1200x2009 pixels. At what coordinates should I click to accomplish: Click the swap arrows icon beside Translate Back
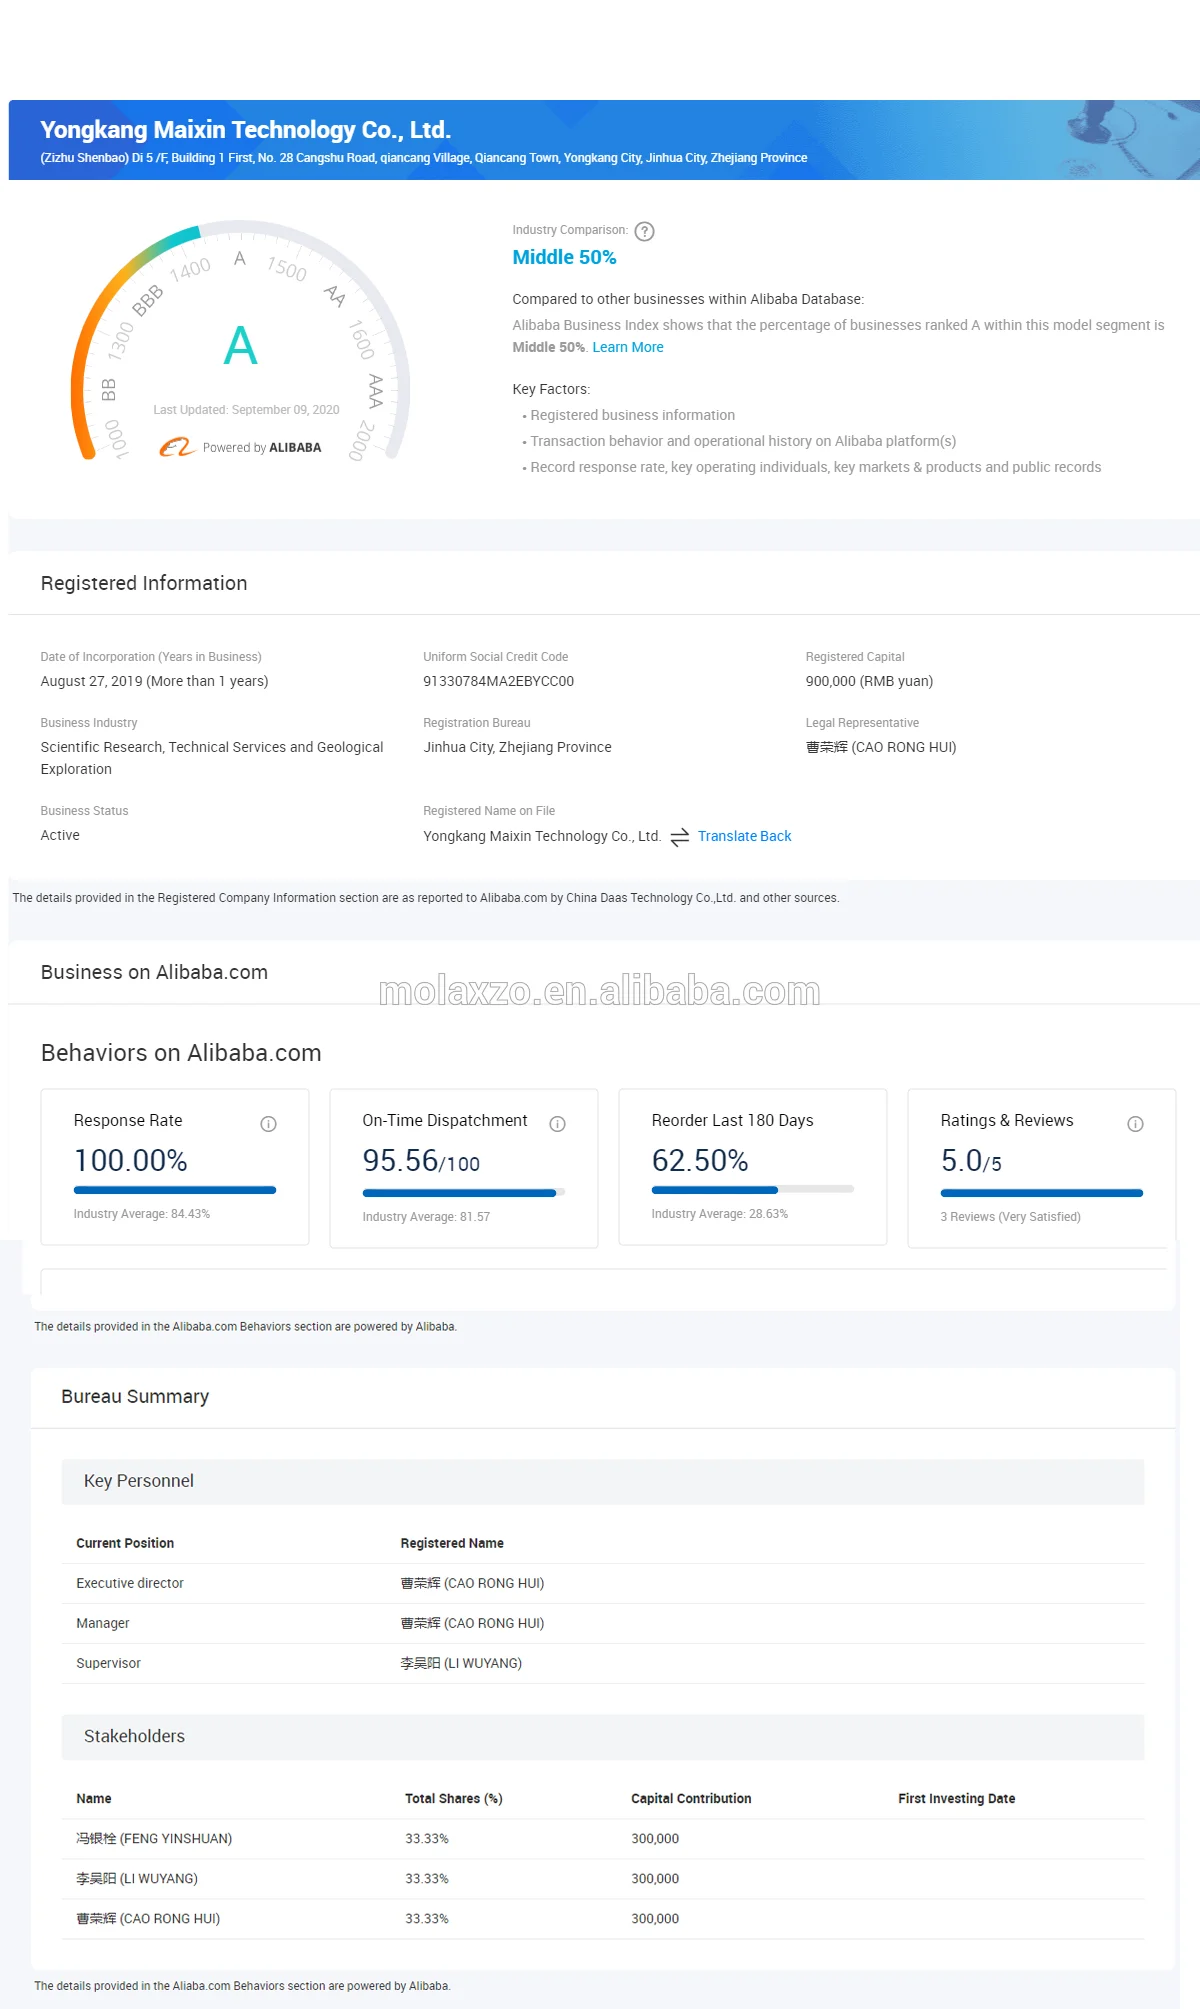click(680, 837)
